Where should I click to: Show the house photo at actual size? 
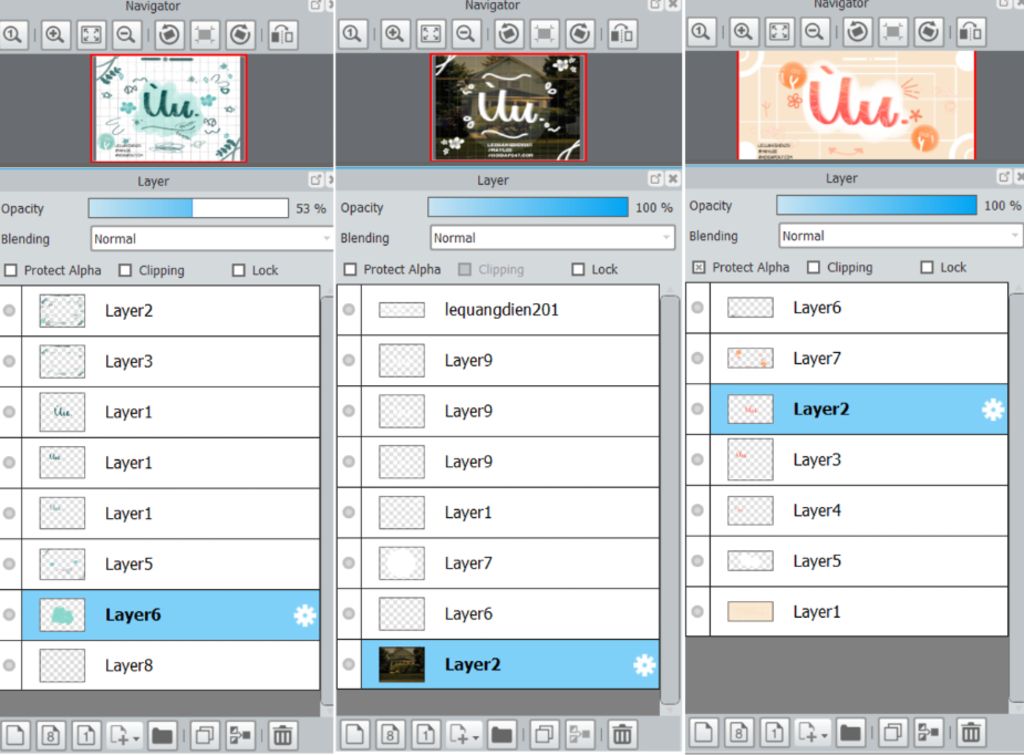(x=351, y=33)
